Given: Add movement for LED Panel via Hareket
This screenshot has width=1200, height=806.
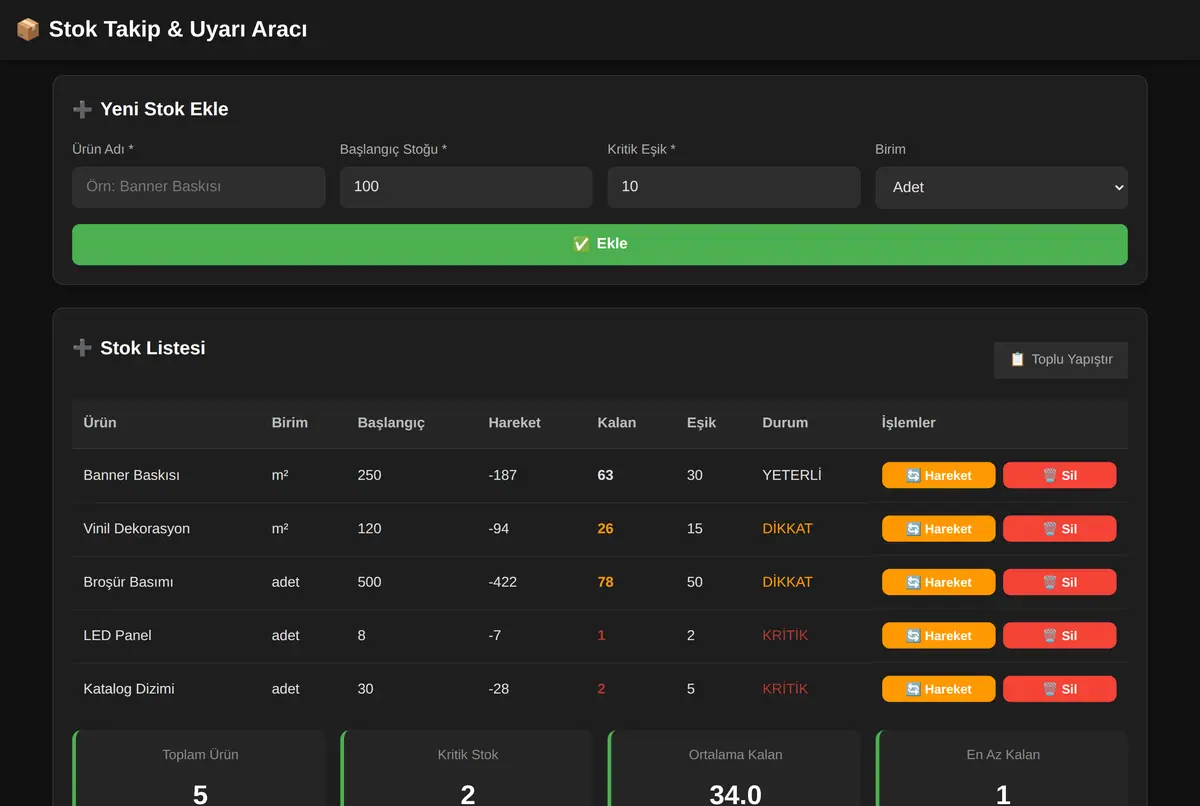Looking at the screenshot, I should pyautogui.click(x=939, y=636).
